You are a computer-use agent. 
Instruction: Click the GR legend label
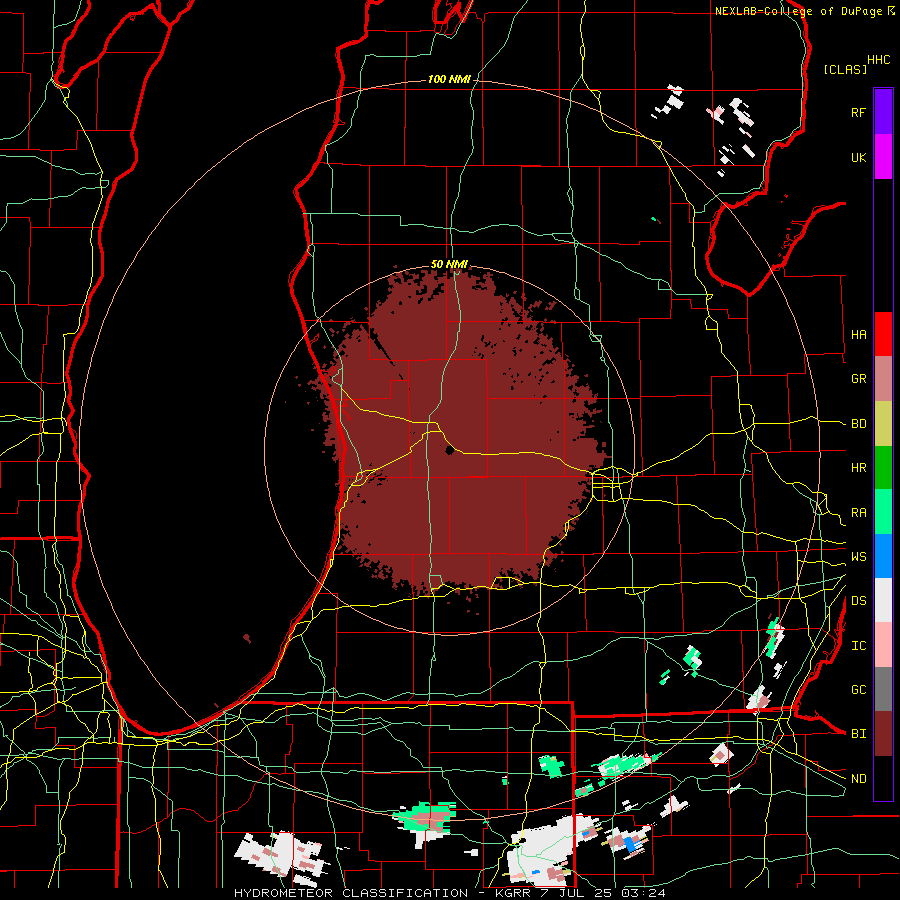(x=858, y=379)
